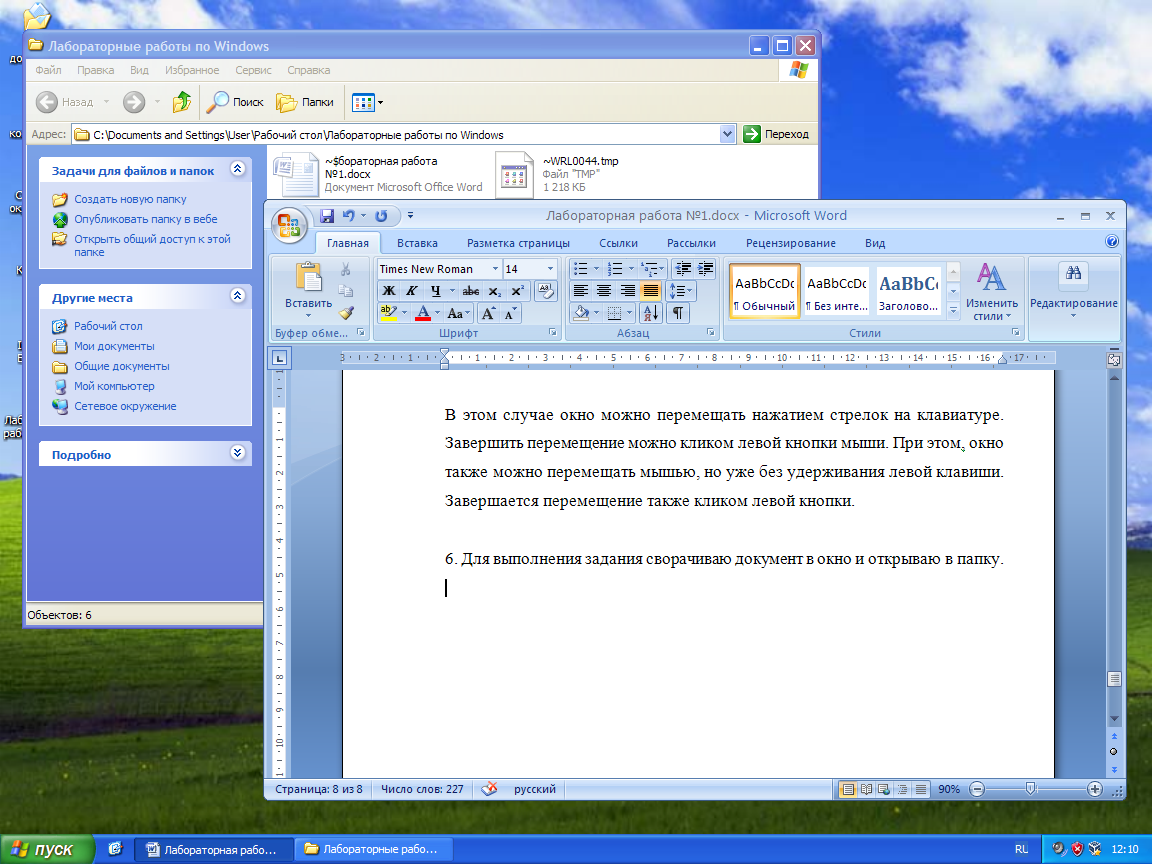Open Explorer address bar dropdown
The height and width of the screenshot is (864, 1152).
[x=727, y=134]
